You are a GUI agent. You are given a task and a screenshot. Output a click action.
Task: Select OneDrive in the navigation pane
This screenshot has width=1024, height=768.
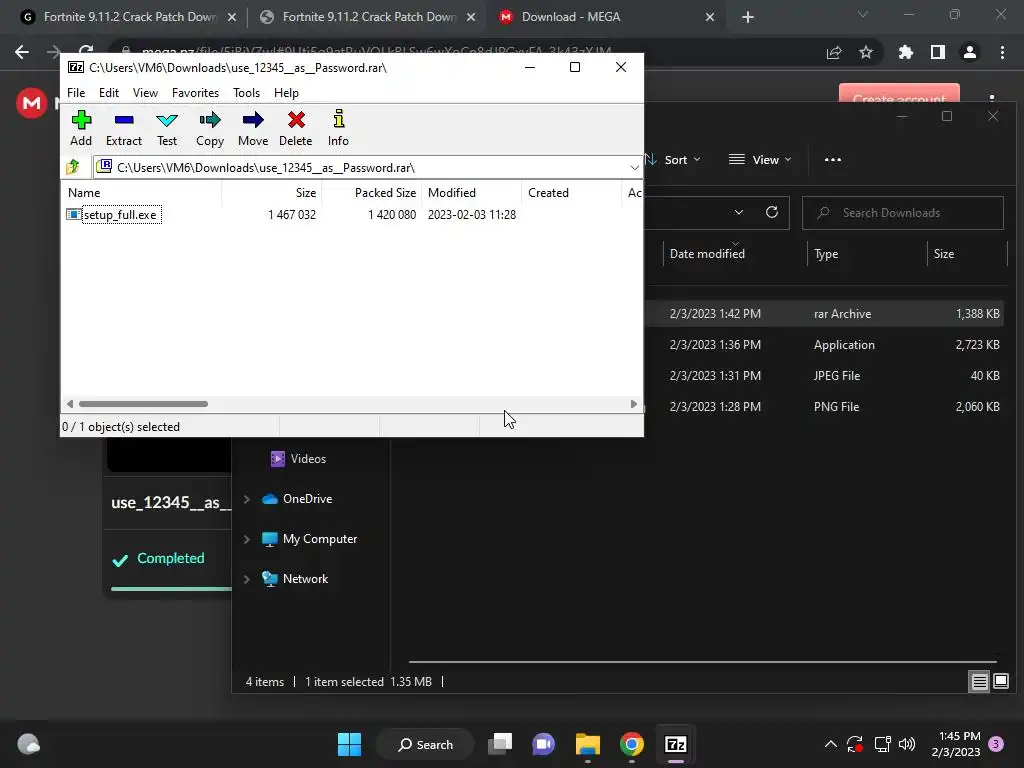(x=297, y=499)
